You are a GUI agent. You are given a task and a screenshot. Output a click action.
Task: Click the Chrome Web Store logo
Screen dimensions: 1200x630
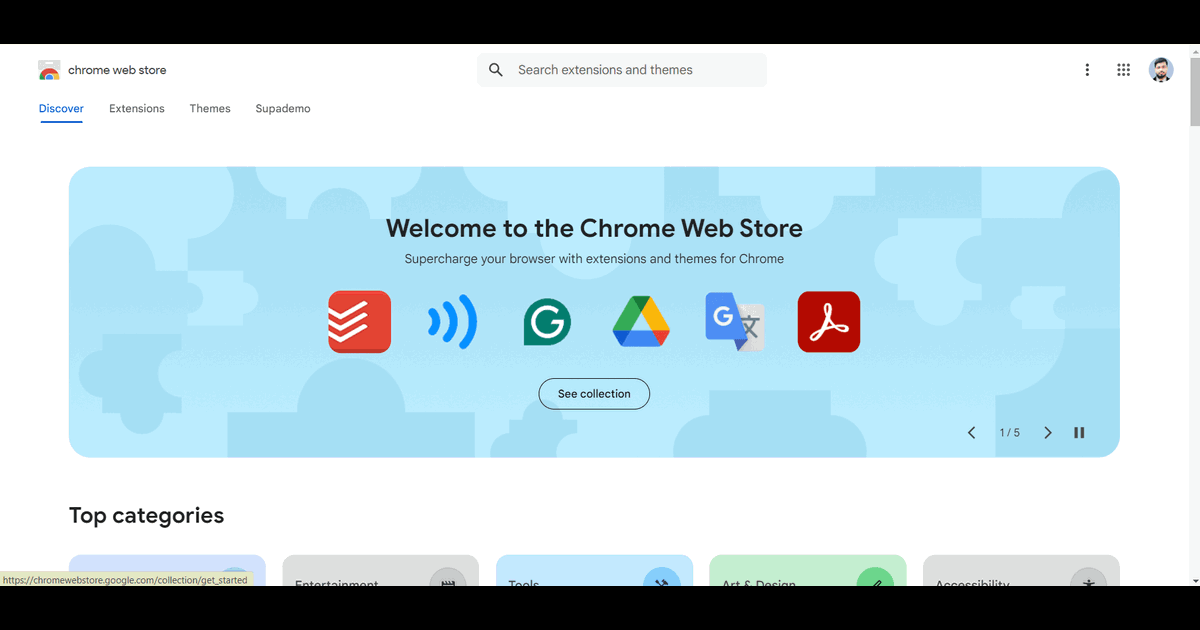[x=49, y=70]
